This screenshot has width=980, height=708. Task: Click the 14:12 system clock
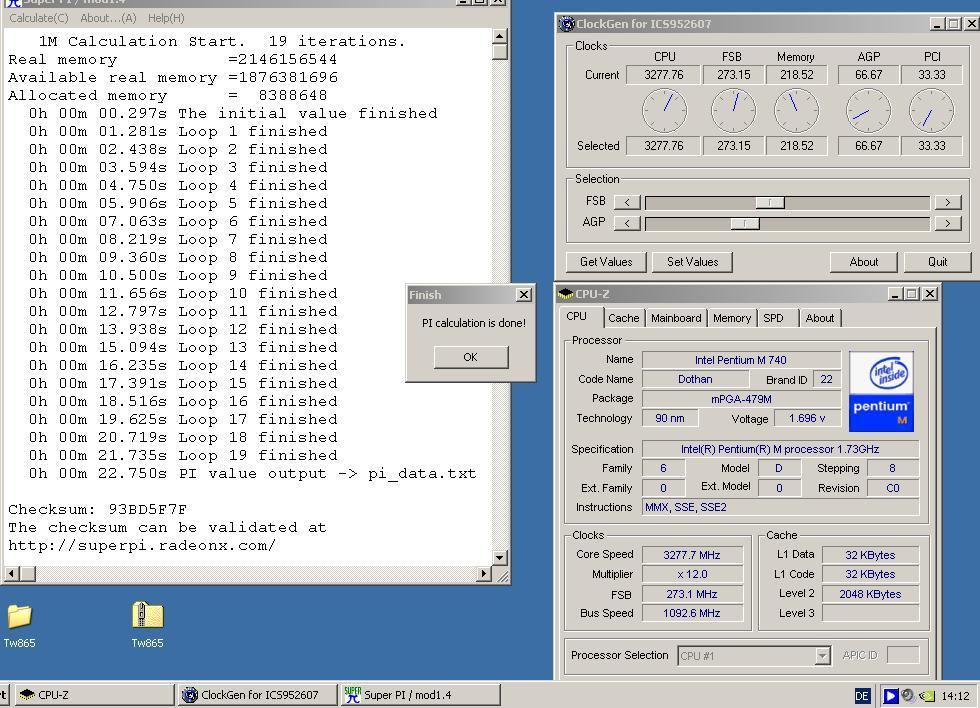[955, 696]
